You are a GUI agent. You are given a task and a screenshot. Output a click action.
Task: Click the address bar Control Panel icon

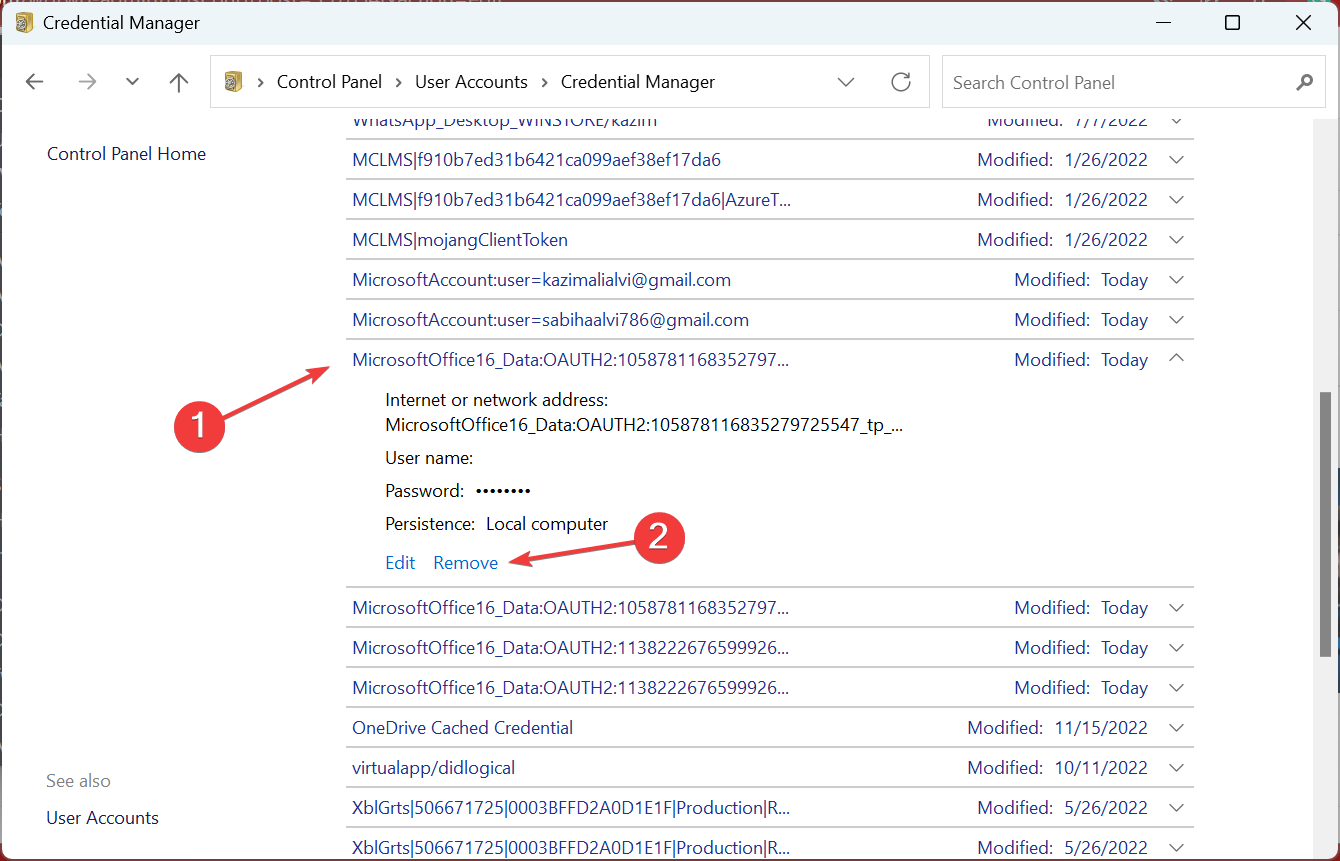[234, 82]
